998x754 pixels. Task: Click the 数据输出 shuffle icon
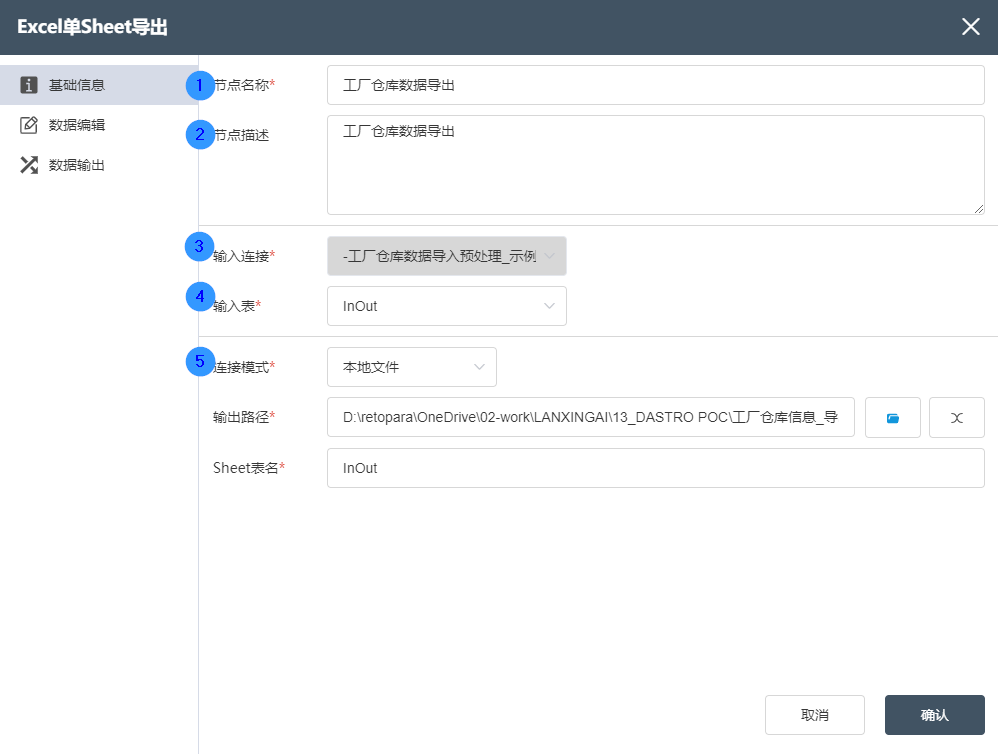pos(29,165)
